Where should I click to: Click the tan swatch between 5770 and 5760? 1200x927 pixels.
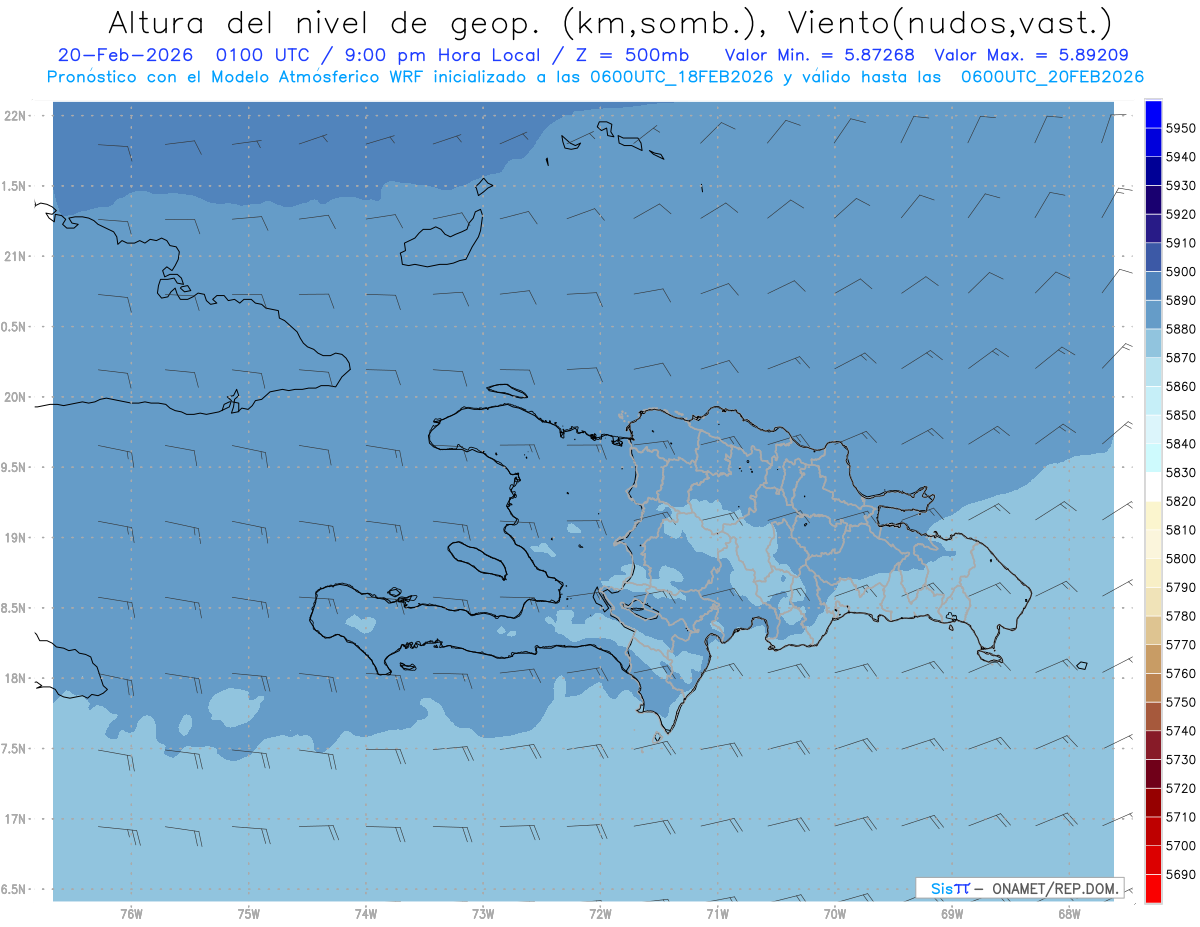pos(1153,659)
